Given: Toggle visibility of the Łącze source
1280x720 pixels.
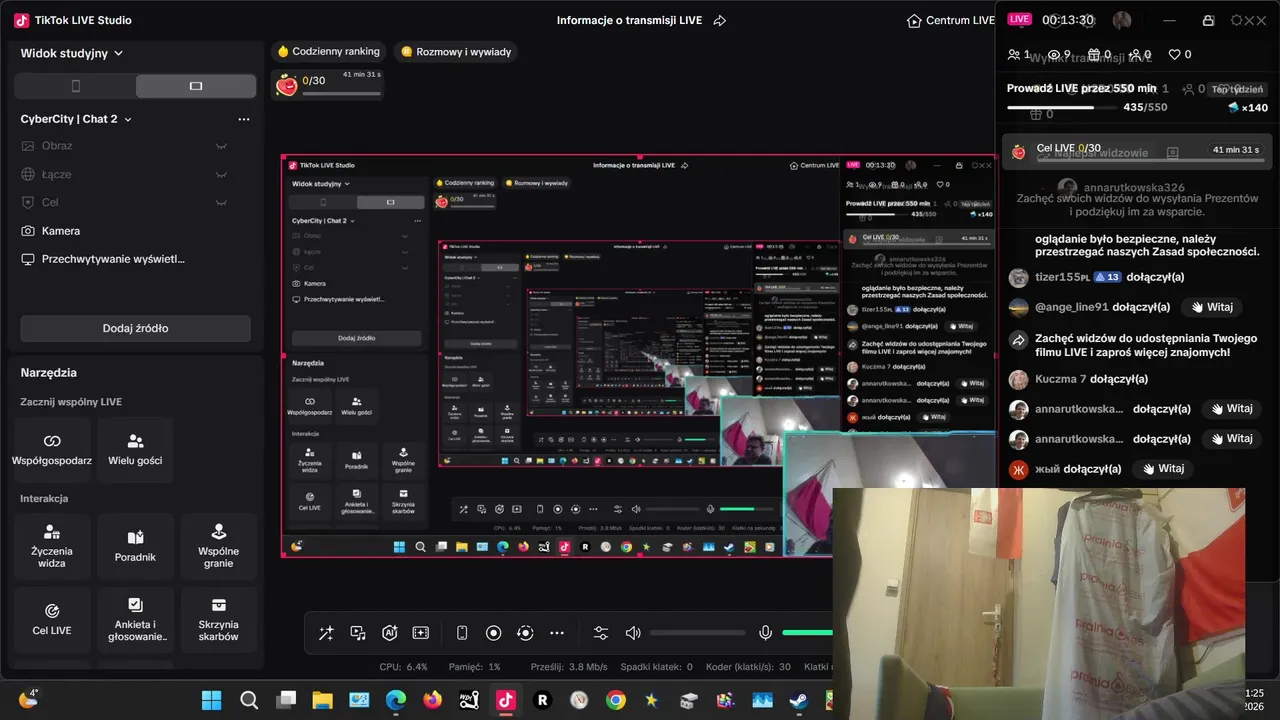Looking at the screenshot, I should (x=221, y=174).
